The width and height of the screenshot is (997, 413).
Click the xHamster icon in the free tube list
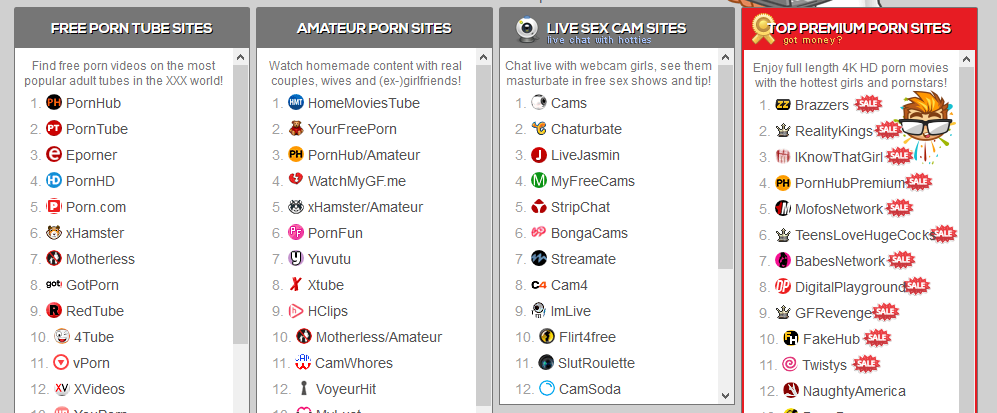[x=54, y=232]
